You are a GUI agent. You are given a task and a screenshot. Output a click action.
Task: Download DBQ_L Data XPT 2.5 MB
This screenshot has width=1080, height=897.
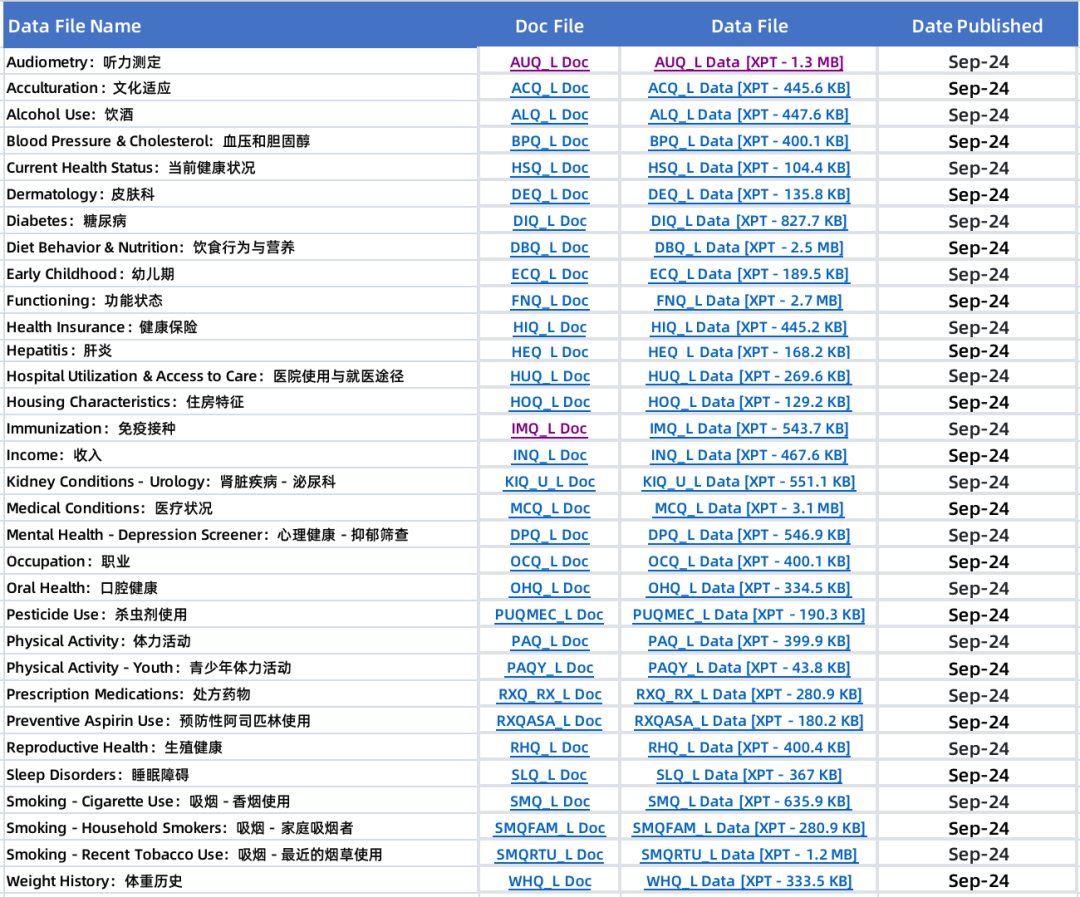click(749, 248)
